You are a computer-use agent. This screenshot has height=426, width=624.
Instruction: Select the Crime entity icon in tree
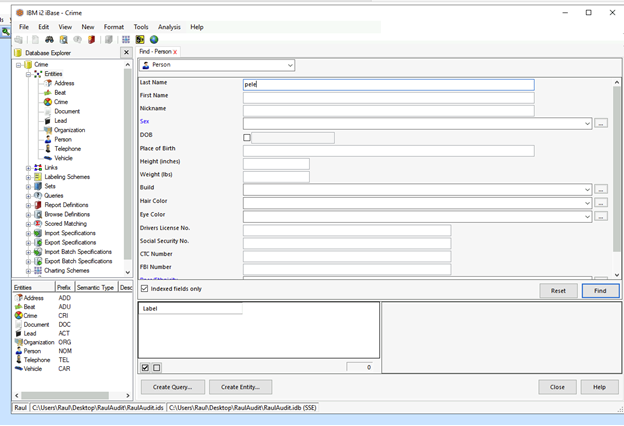point(47,102)
